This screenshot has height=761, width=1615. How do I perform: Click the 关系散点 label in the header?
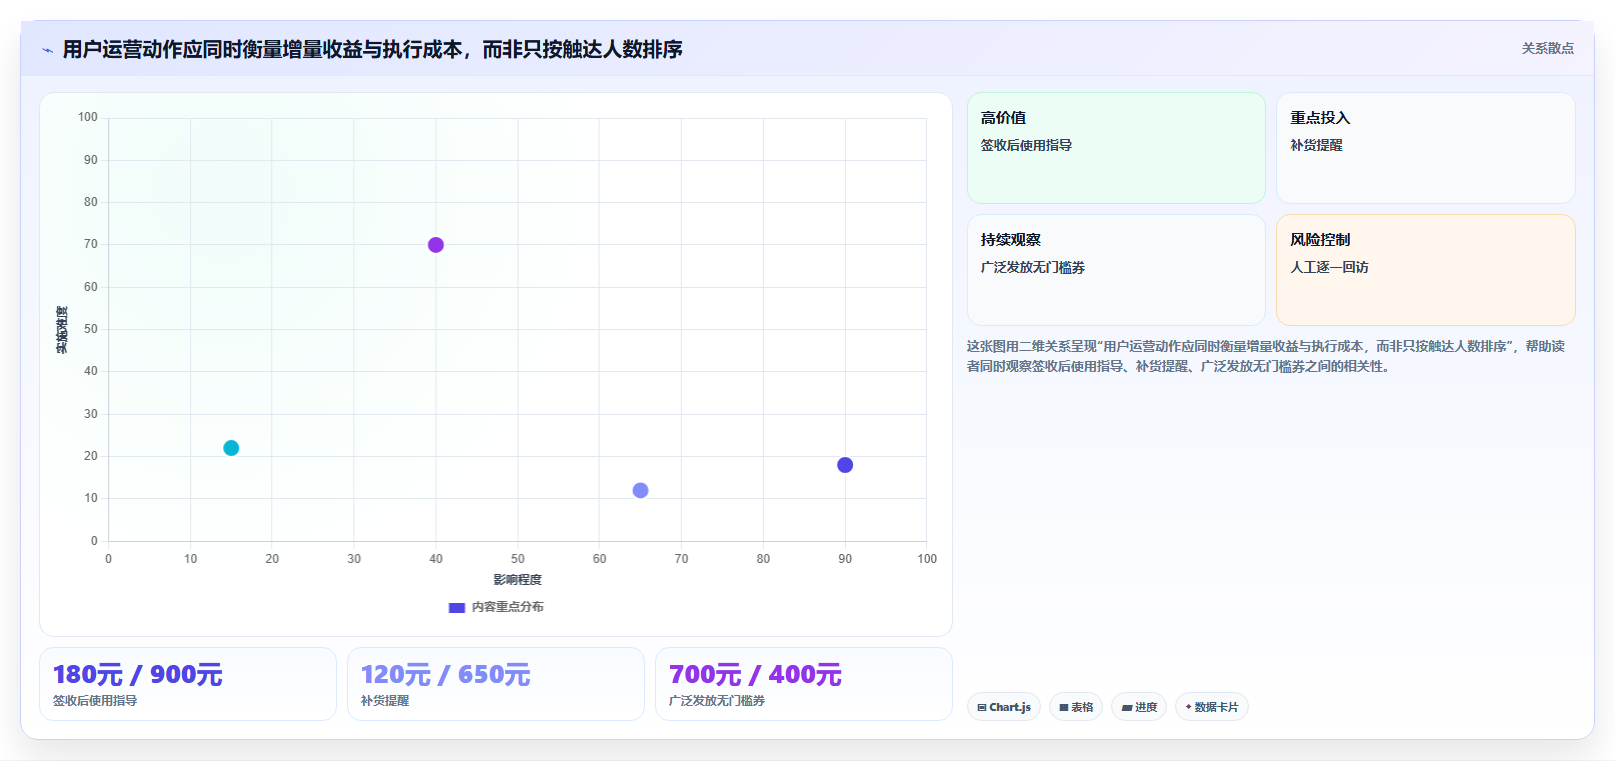pyautogui.click(x=1548, y=48)
